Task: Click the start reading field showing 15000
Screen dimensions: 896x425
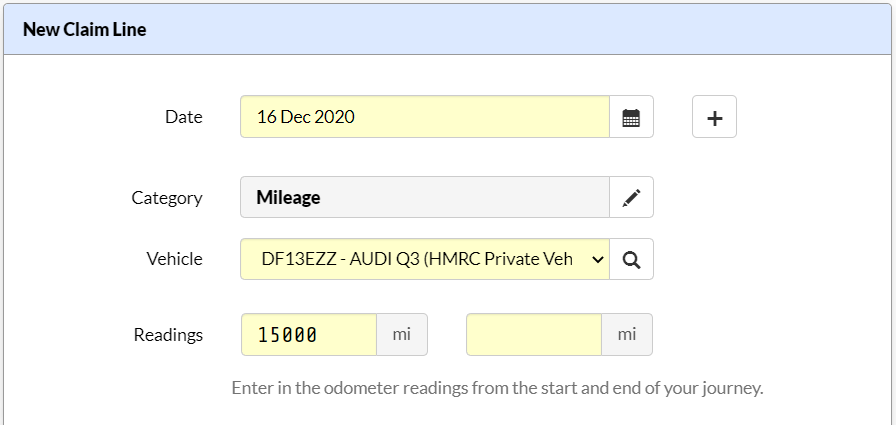Action: [309, 334]
